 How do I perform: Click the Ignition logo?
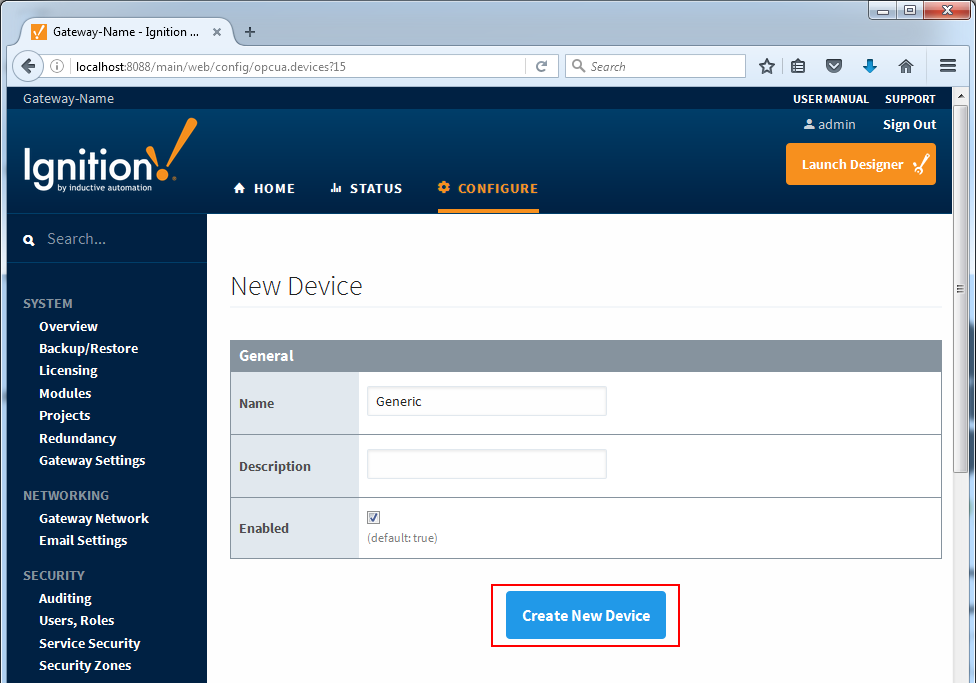[x=110, y=157]
